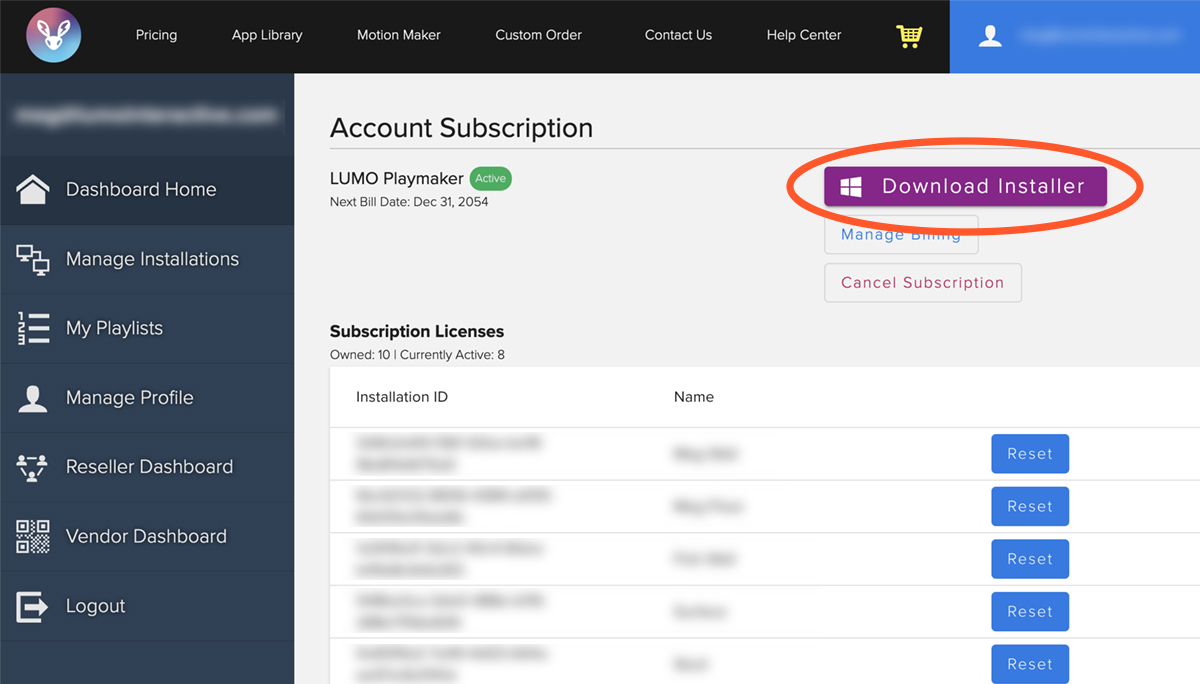Reset the second listed installation license
This screenshot has width=1200, height=684.
(1030, 506)
